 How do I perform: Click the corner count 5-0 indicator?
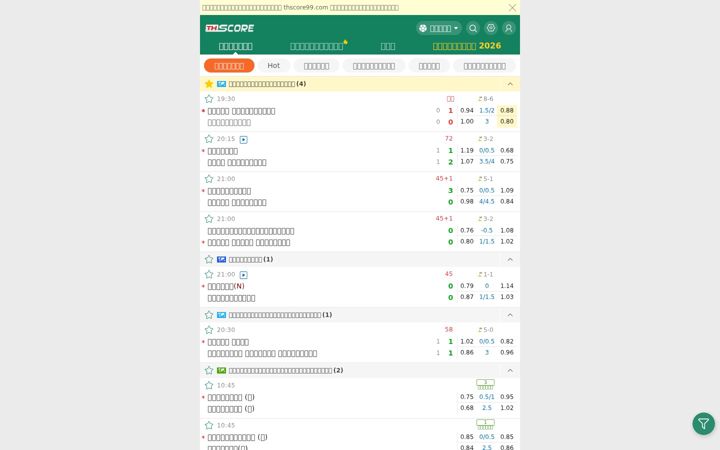[x=485, y=330]
